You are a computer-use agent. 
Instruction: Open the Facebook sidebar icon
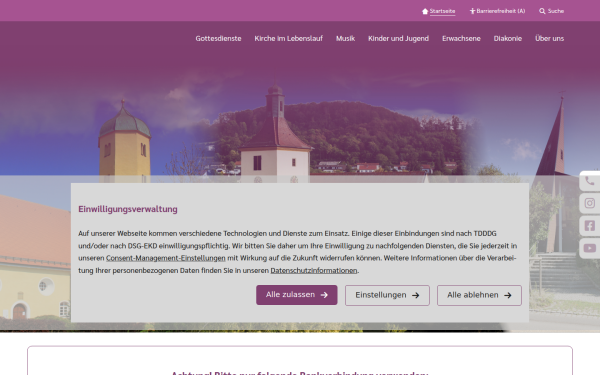pos(590,226)
